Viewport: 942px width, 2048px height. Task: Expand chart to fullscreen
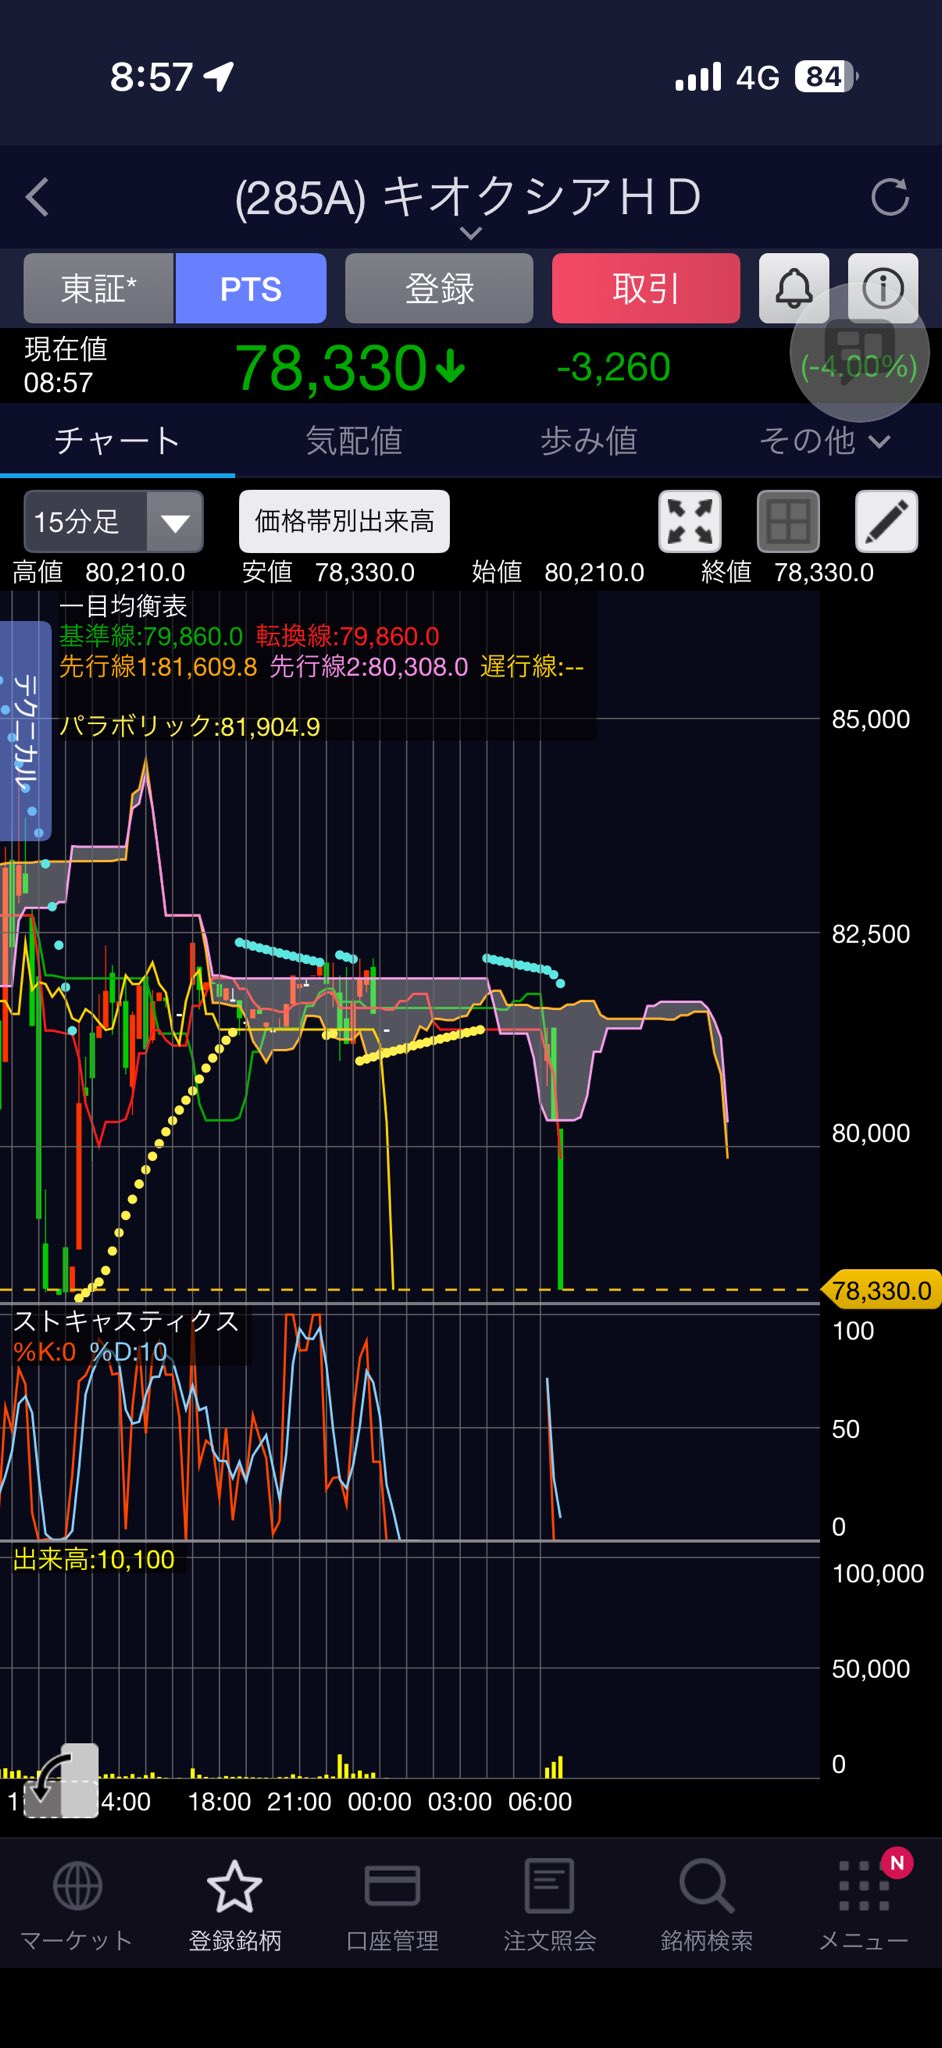[x=690, y=521]
